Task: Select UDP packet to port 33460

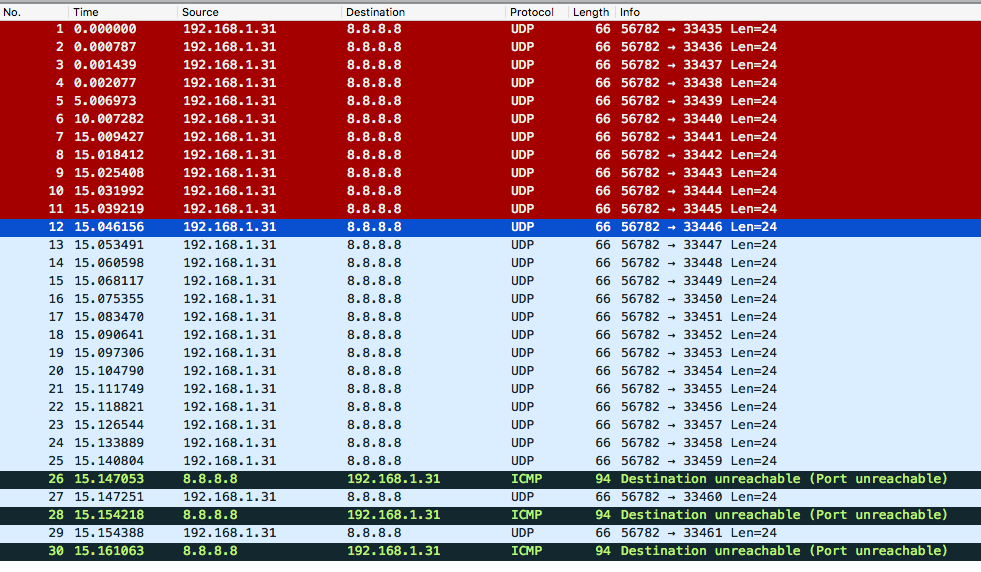Action: pyautogui.click(x=400, y=497)
